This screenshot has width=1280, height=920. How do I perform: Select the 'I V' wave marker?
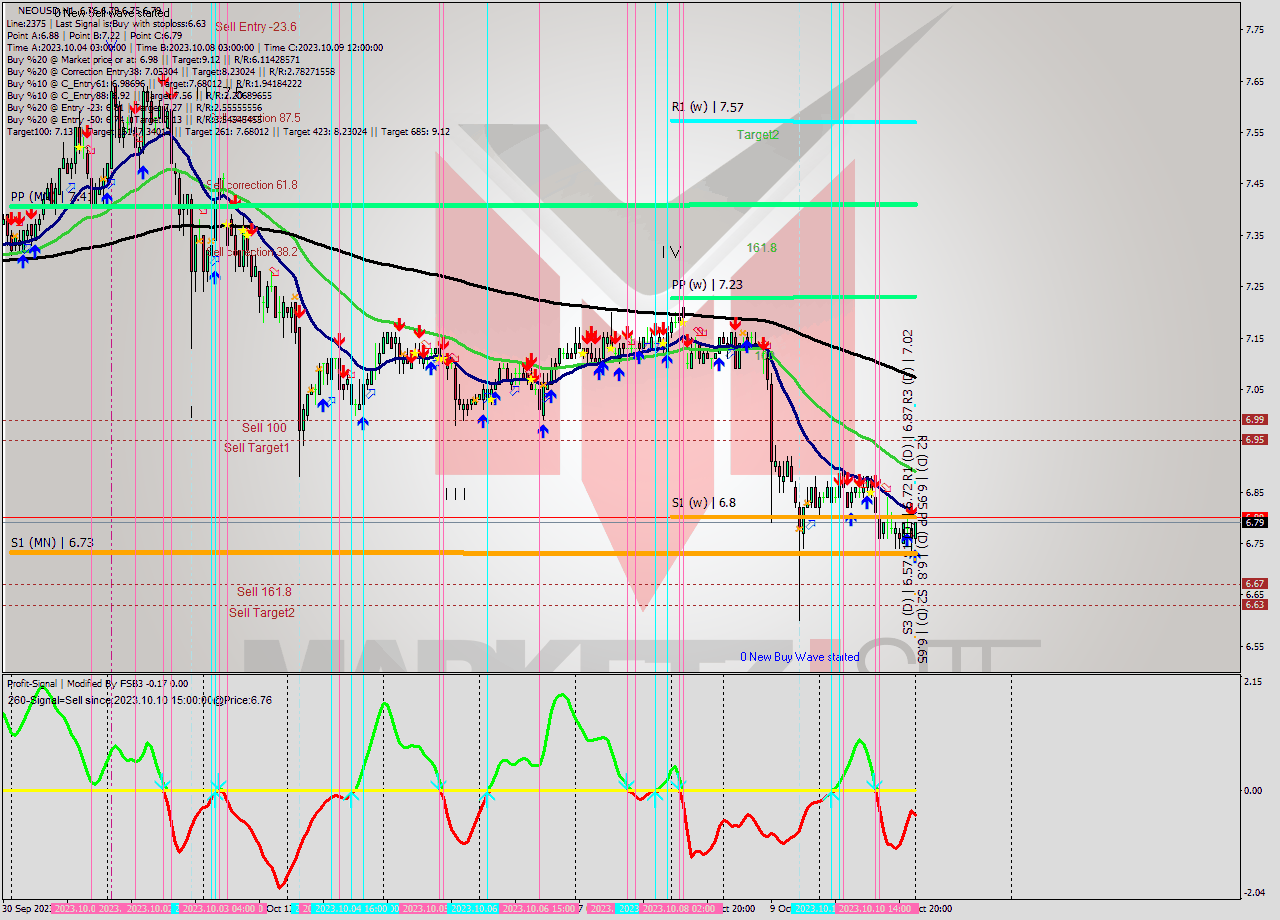671,252
